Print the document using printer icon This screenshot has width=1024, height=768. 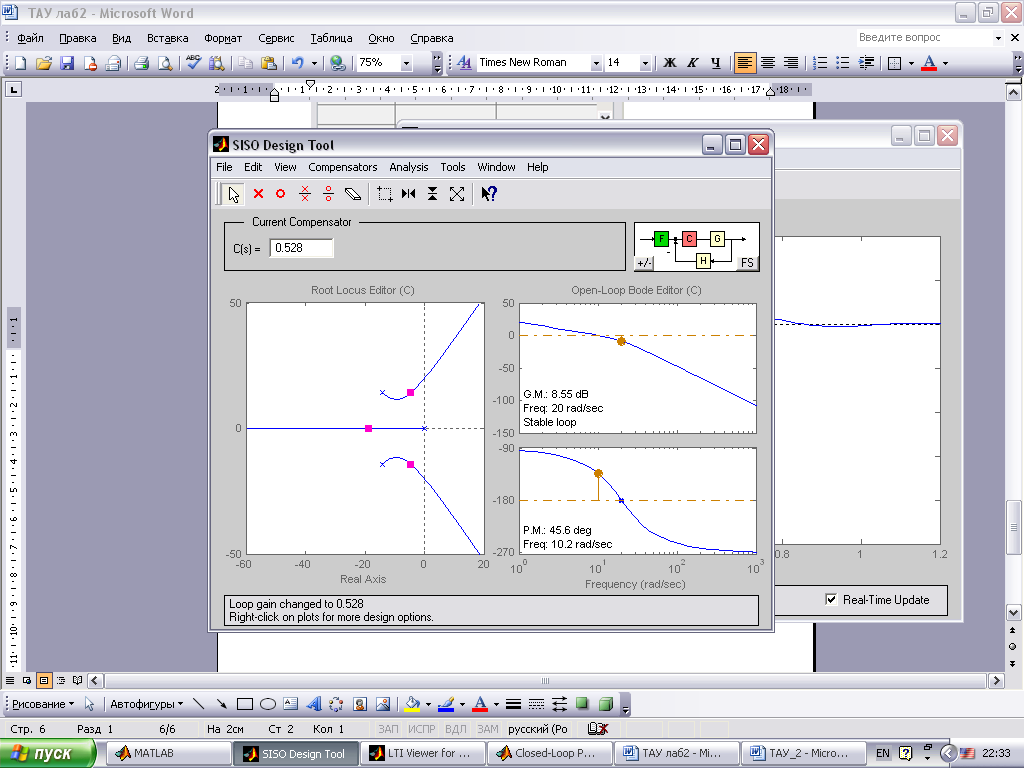pyautogui.click(x=142, y=63)
